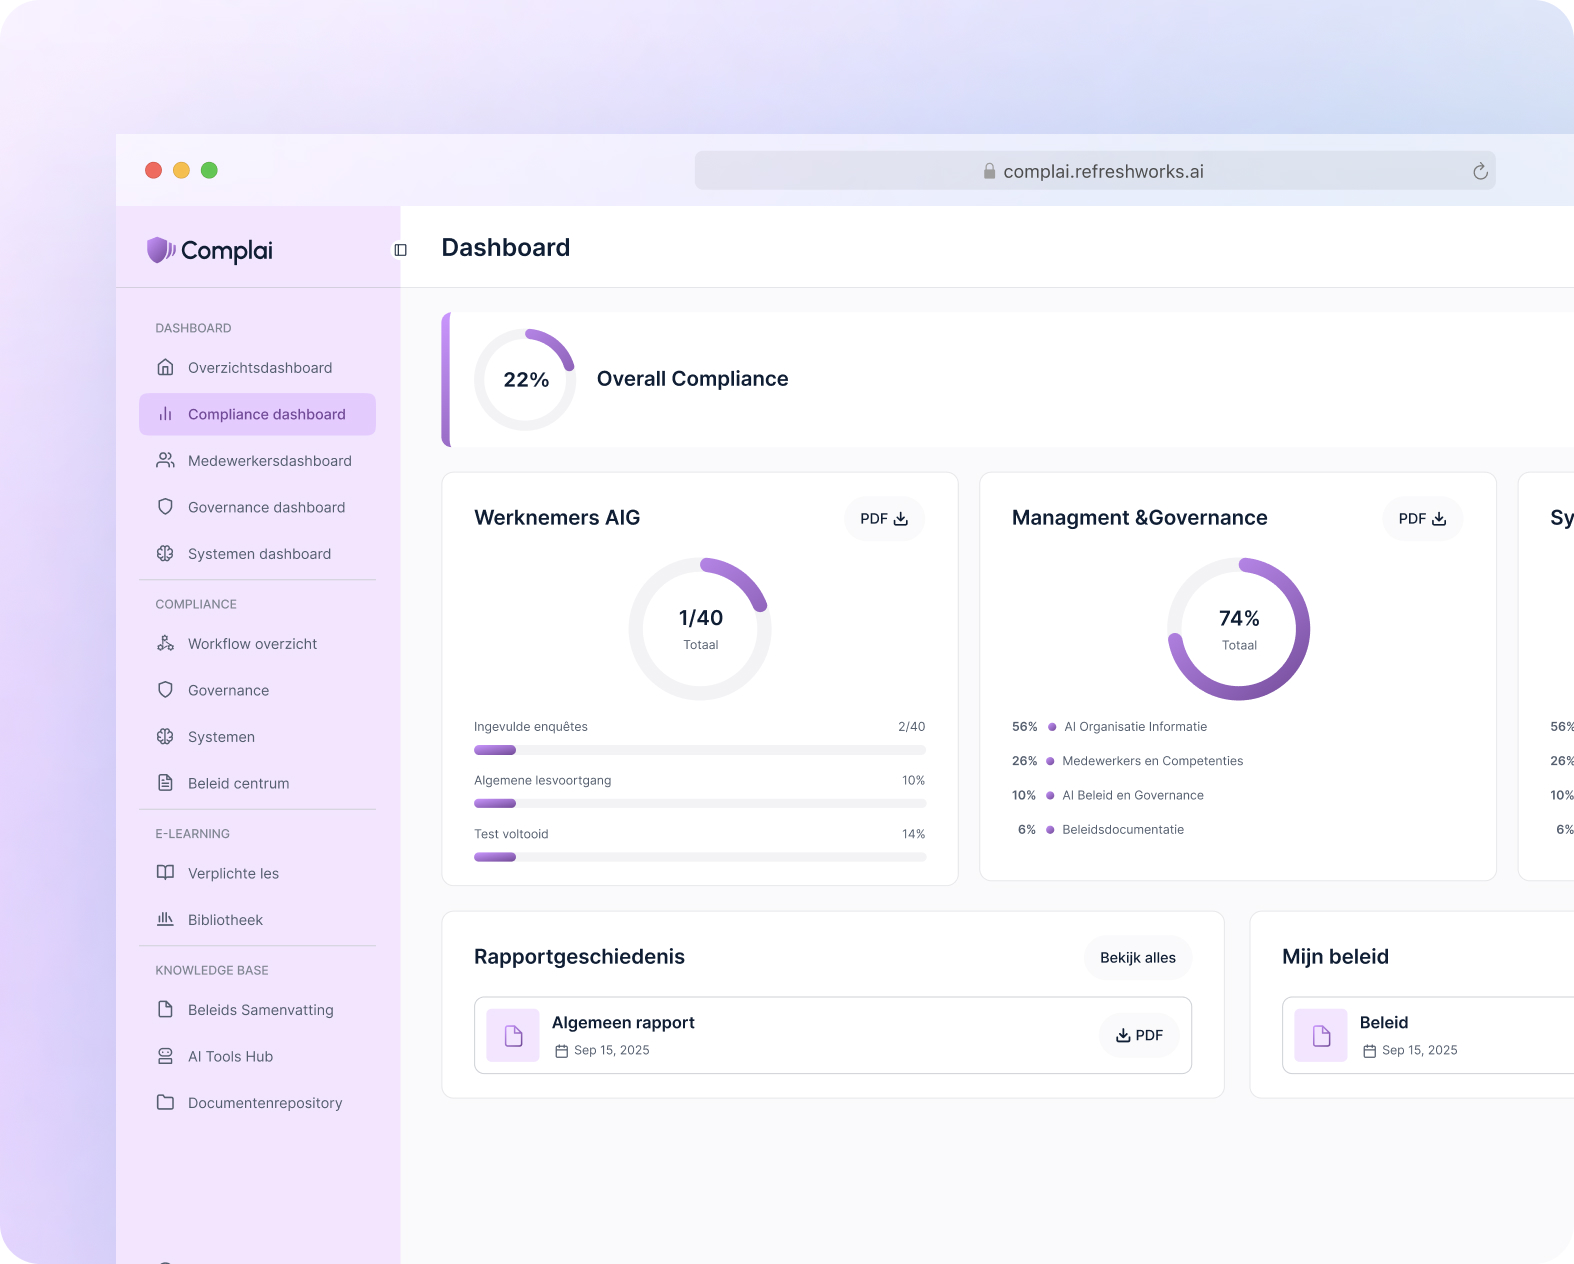Download the Werknemers AIG PDF
This screenshot has height=1264, width=1574.
pyautogui.click(x=884, y=519)
